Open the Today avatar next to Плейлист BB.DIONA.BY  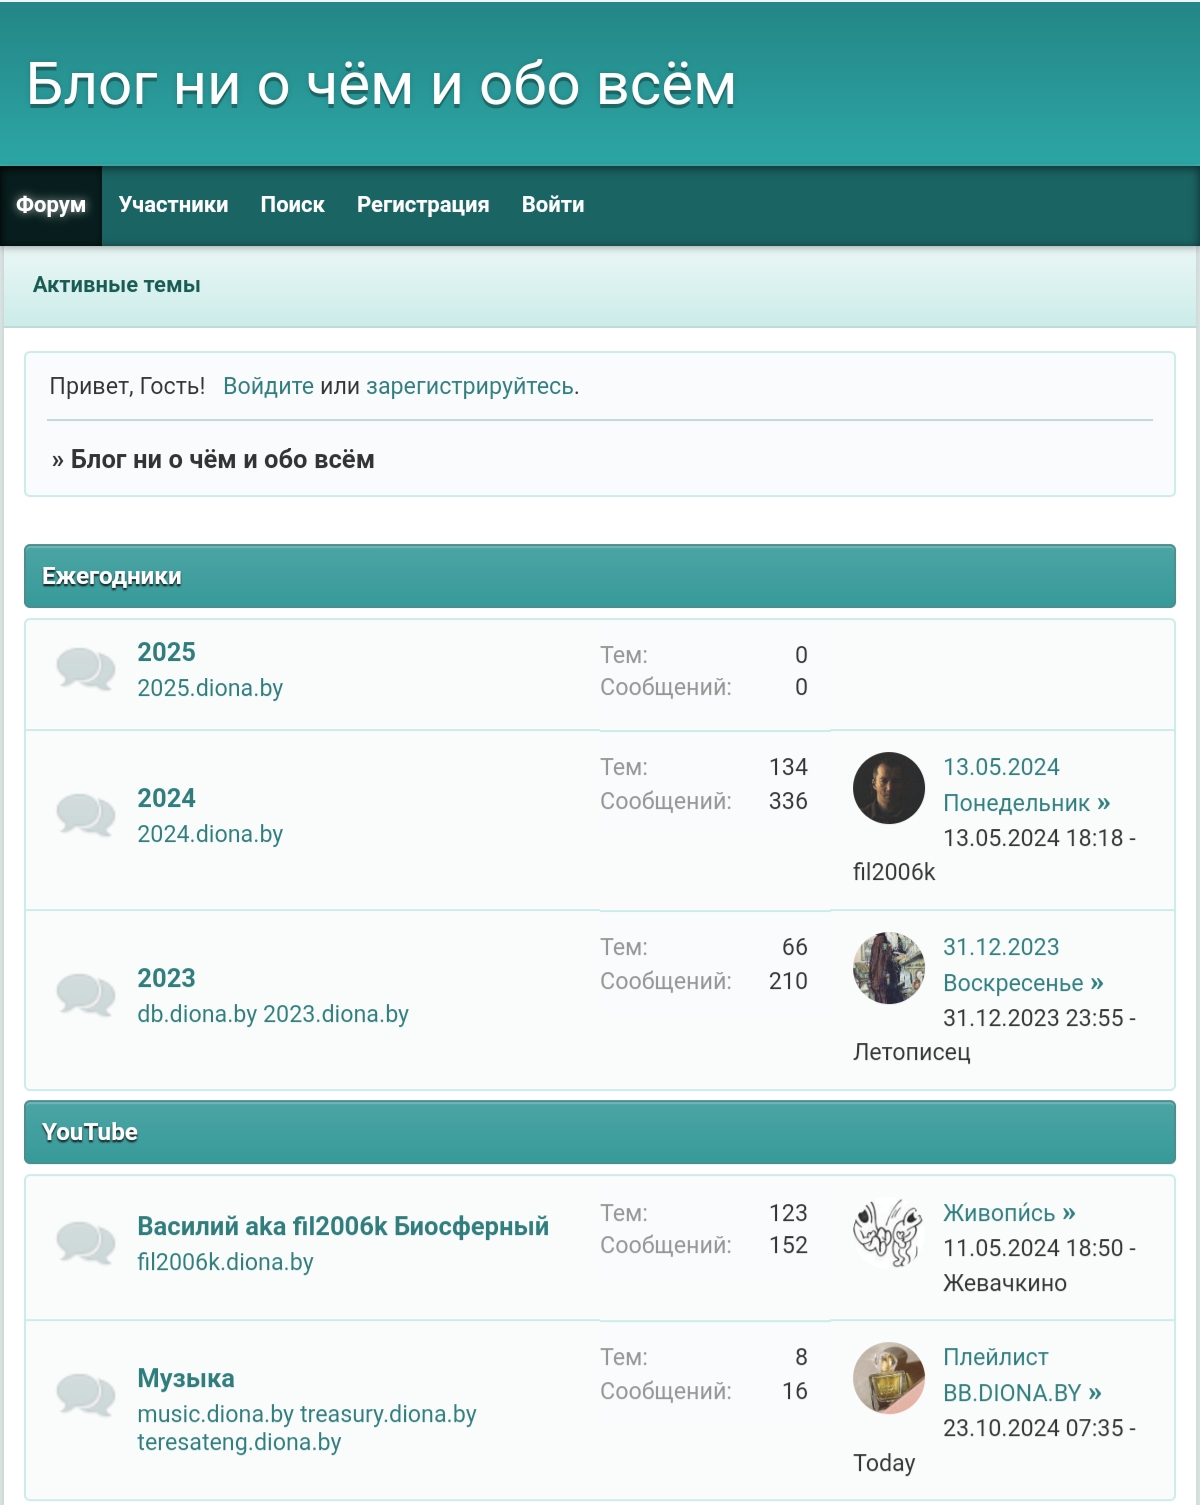pyautogui.click(x=889, y=1378)
